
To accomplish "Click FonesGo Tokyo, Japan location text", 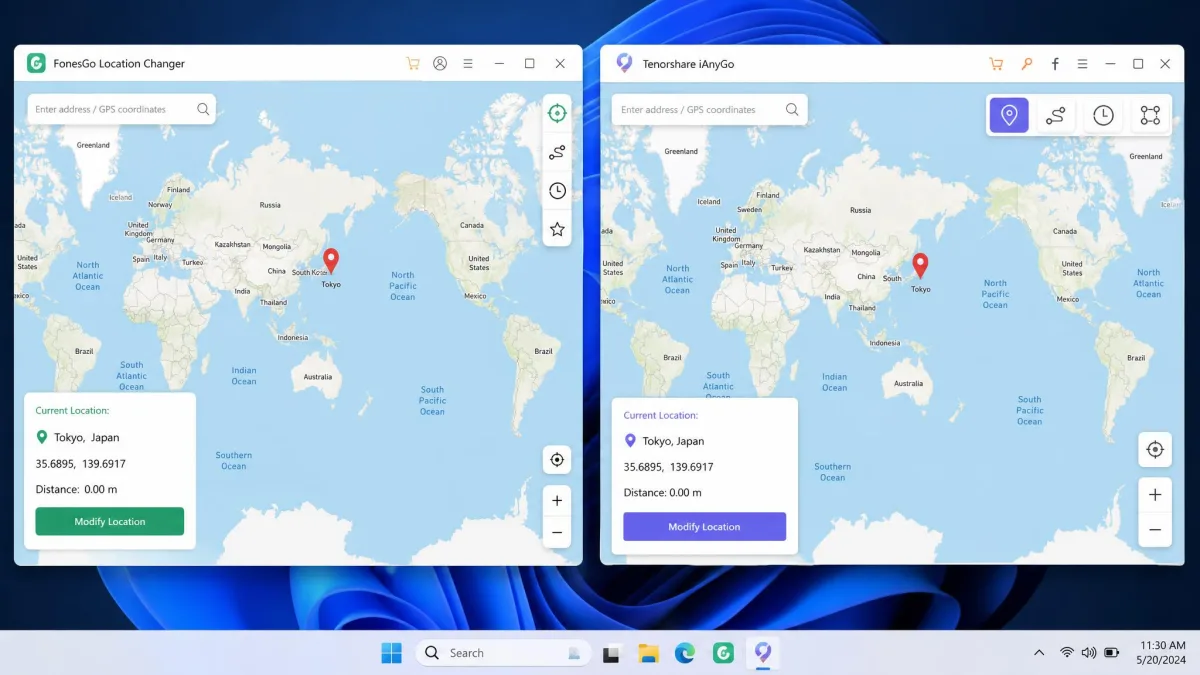I will 87,437.
